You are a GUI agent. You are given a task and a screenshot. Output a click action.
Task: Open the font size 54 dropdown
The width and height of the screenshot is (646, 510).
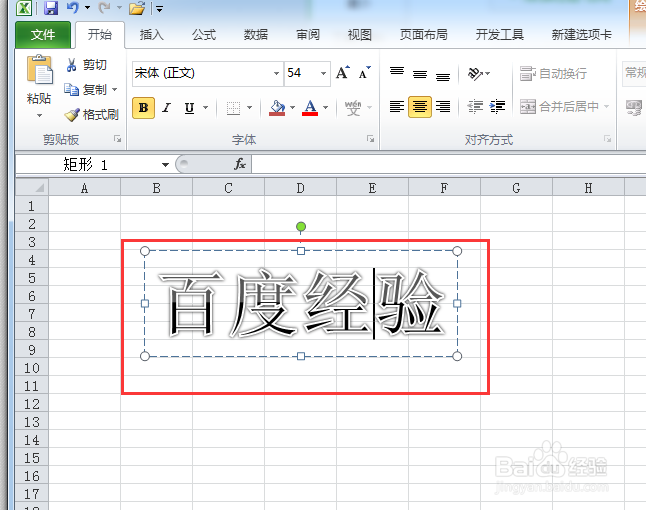tap(323, 73)
